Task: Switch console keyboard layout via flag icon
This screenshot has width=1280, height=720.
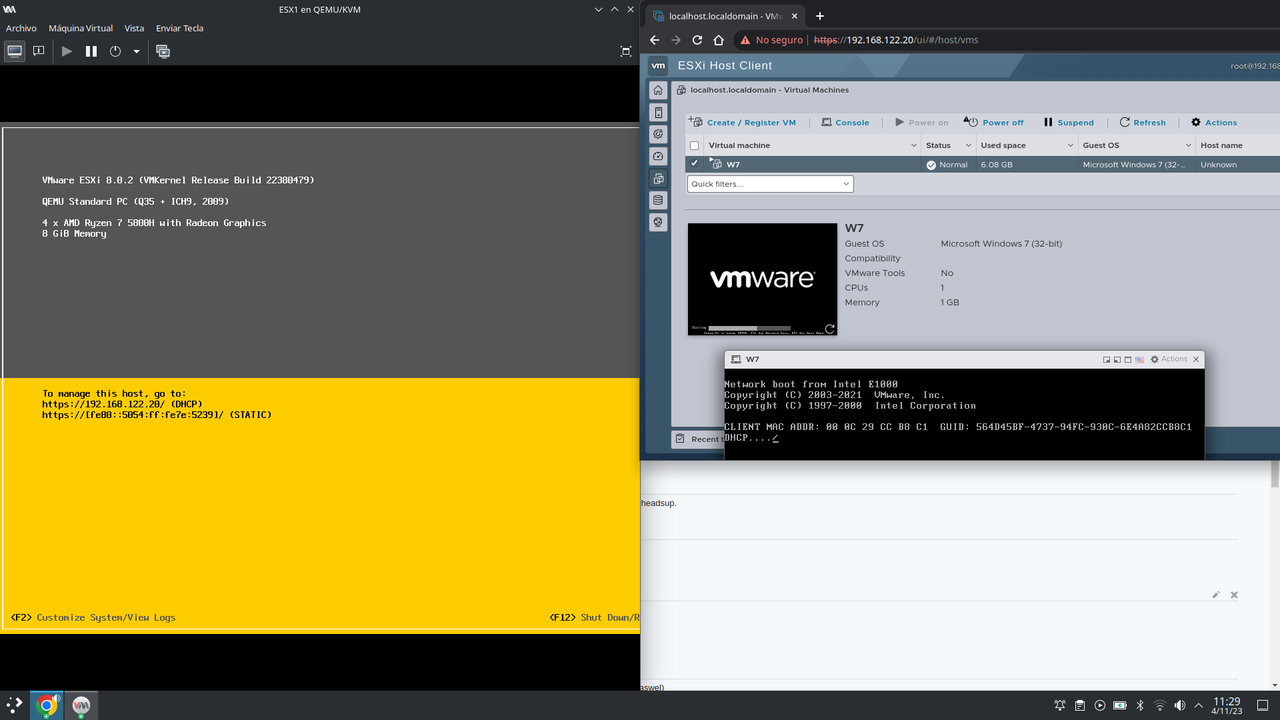Action: (1140, 358)
